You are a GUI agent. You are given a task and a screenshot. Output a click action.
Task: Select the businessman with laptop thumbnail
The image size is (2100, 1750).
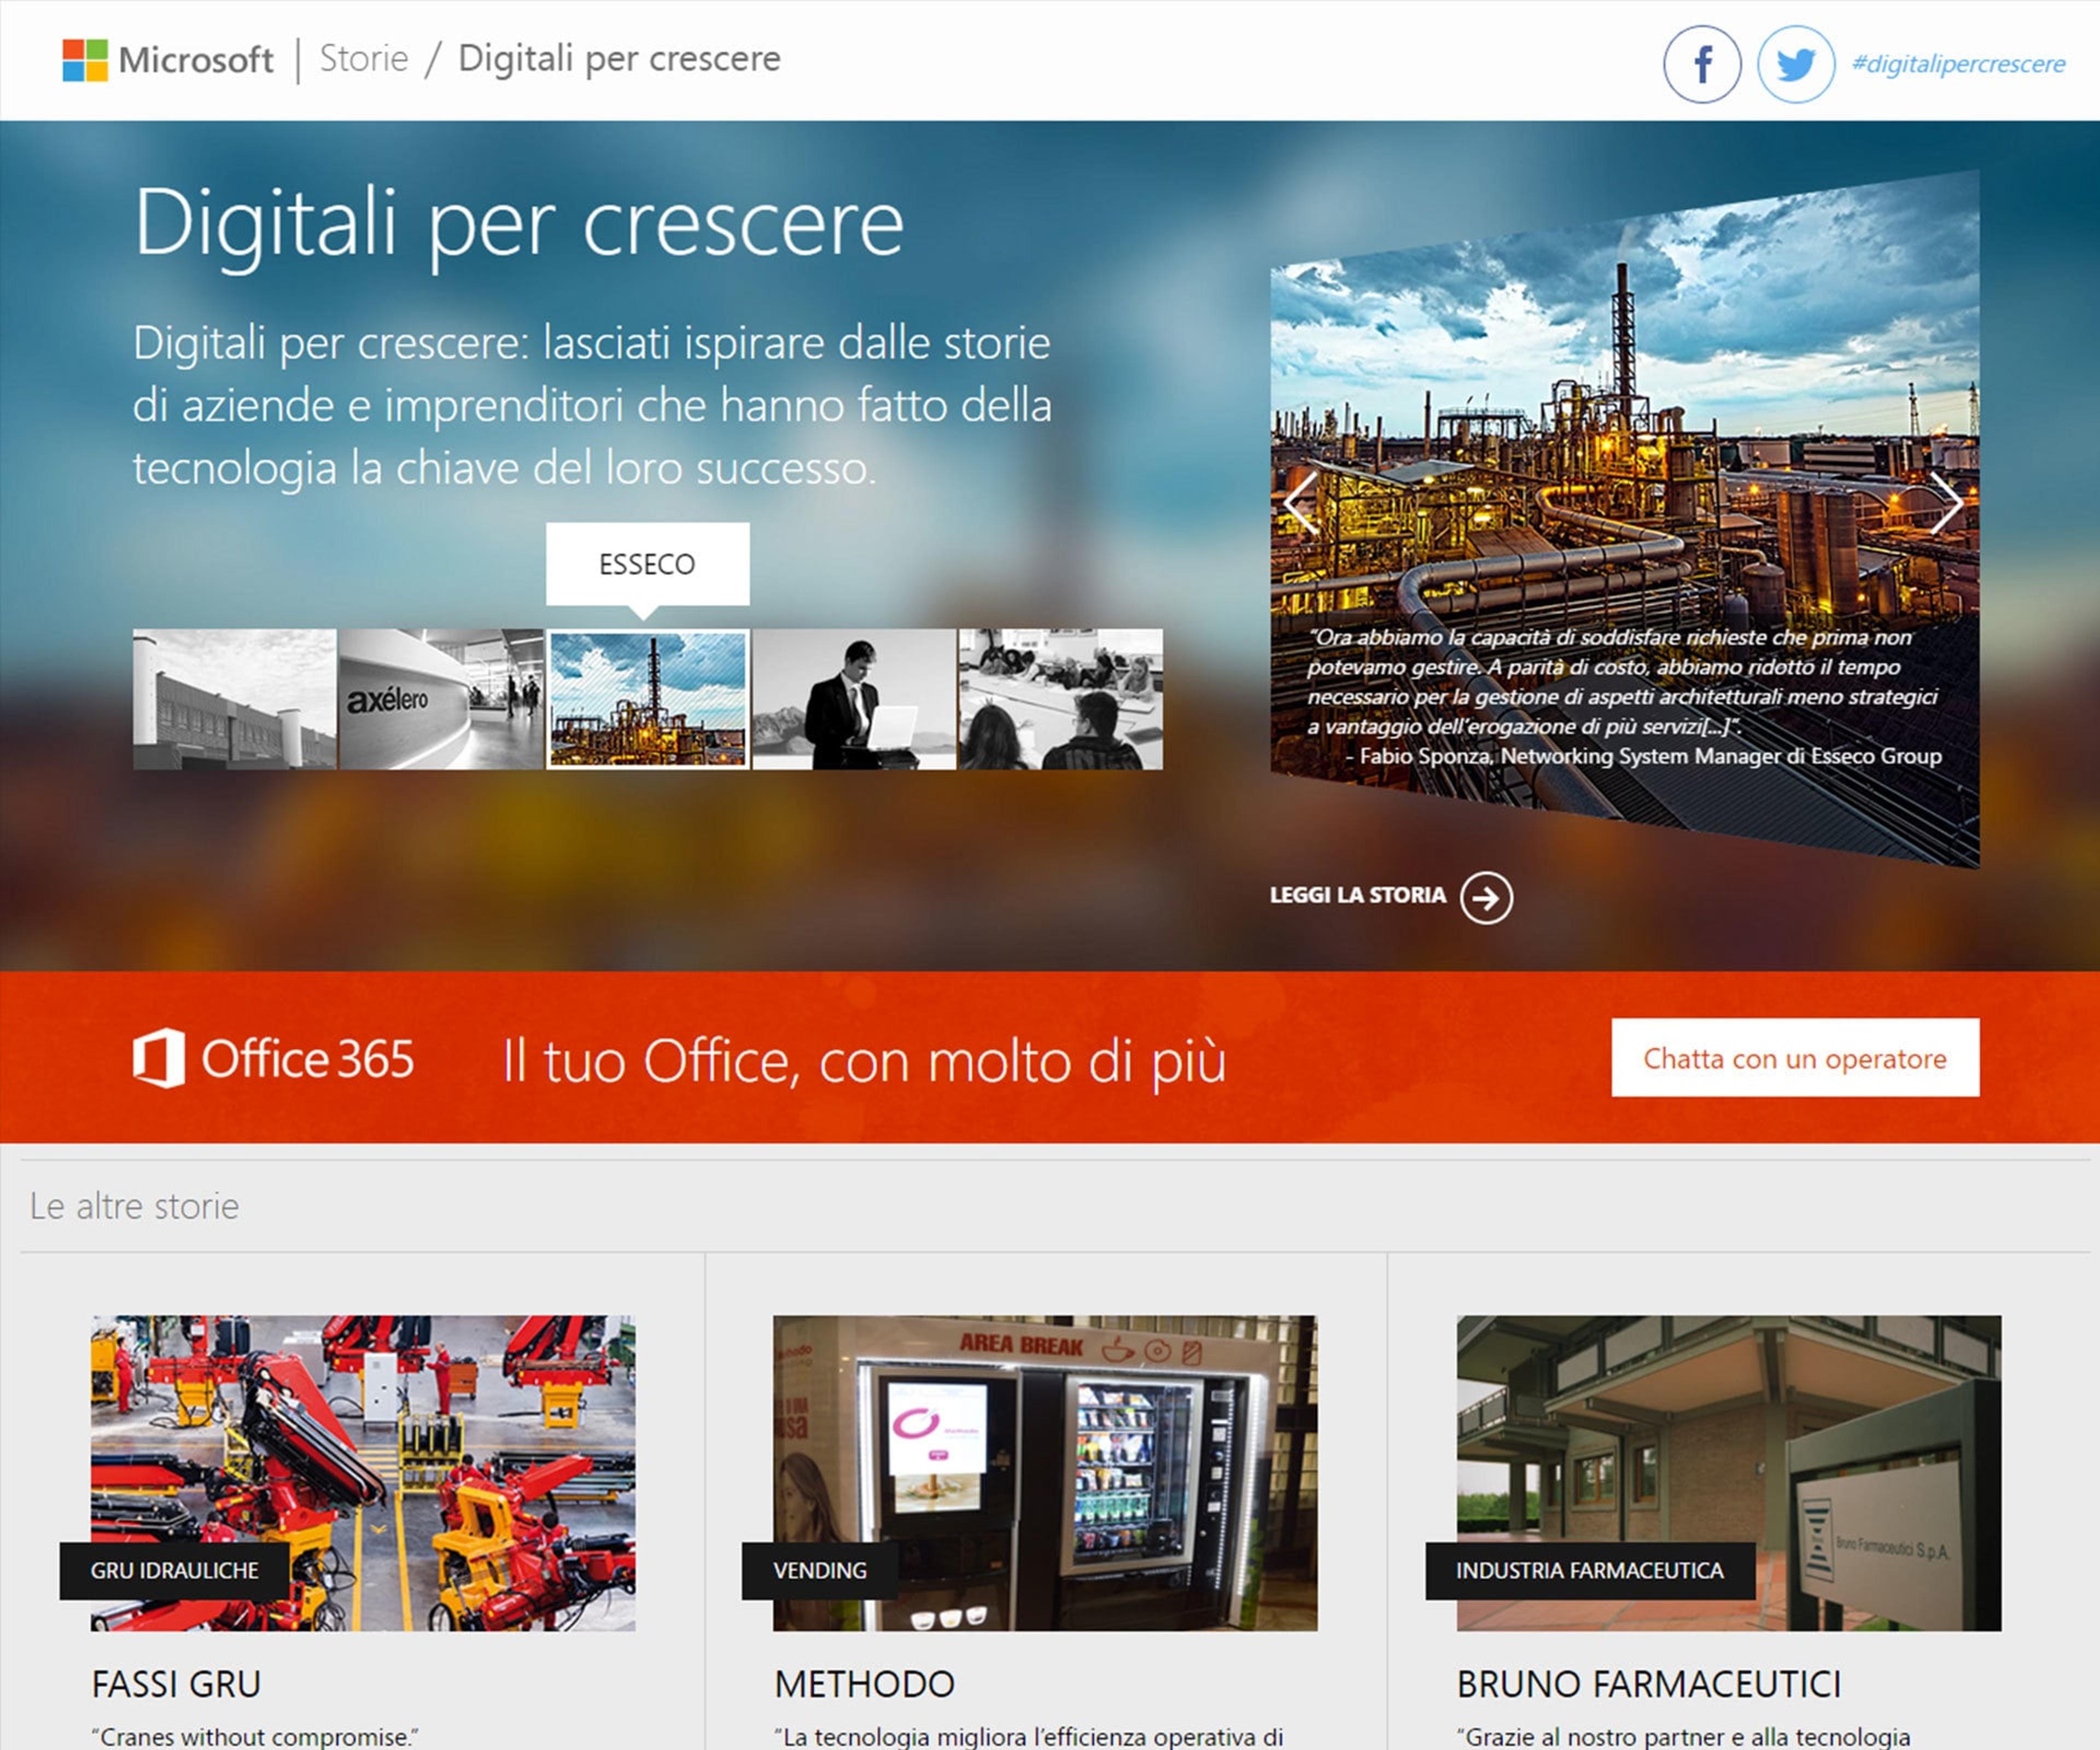point(854,699)
